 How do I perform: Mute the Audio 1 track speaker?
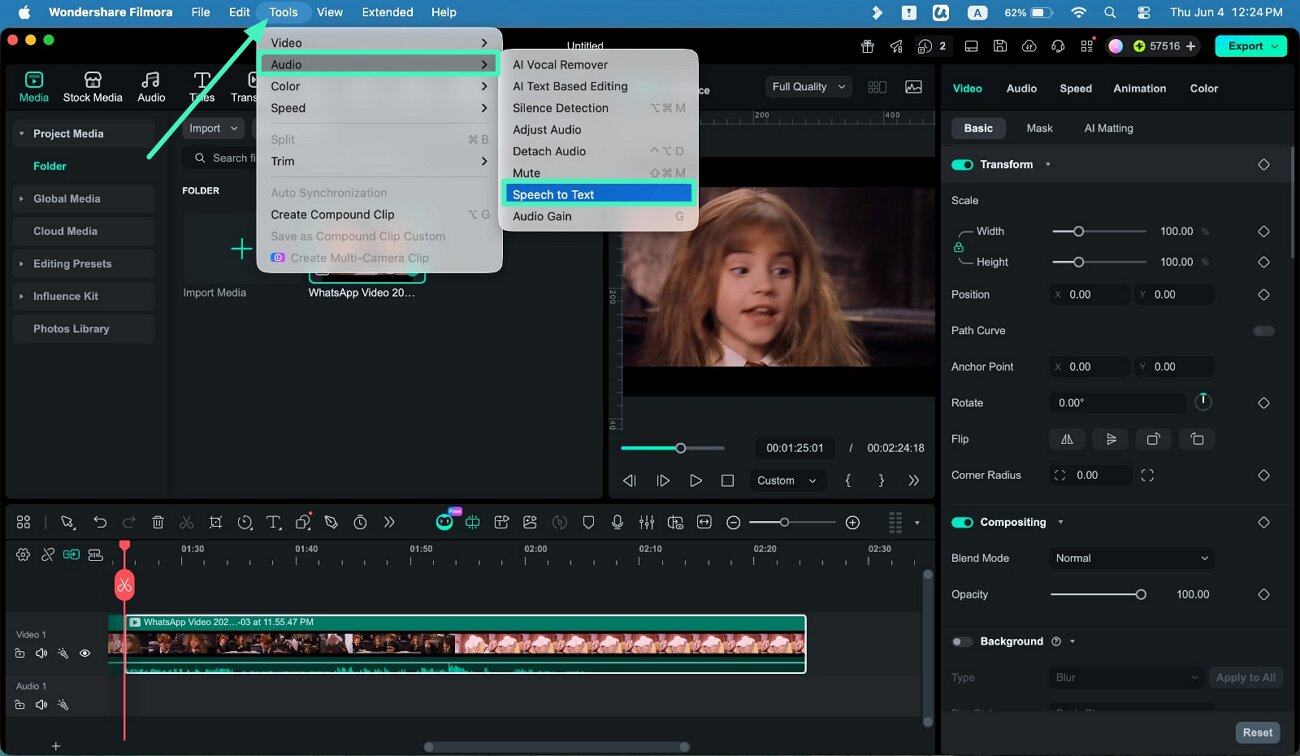(42, 705)
